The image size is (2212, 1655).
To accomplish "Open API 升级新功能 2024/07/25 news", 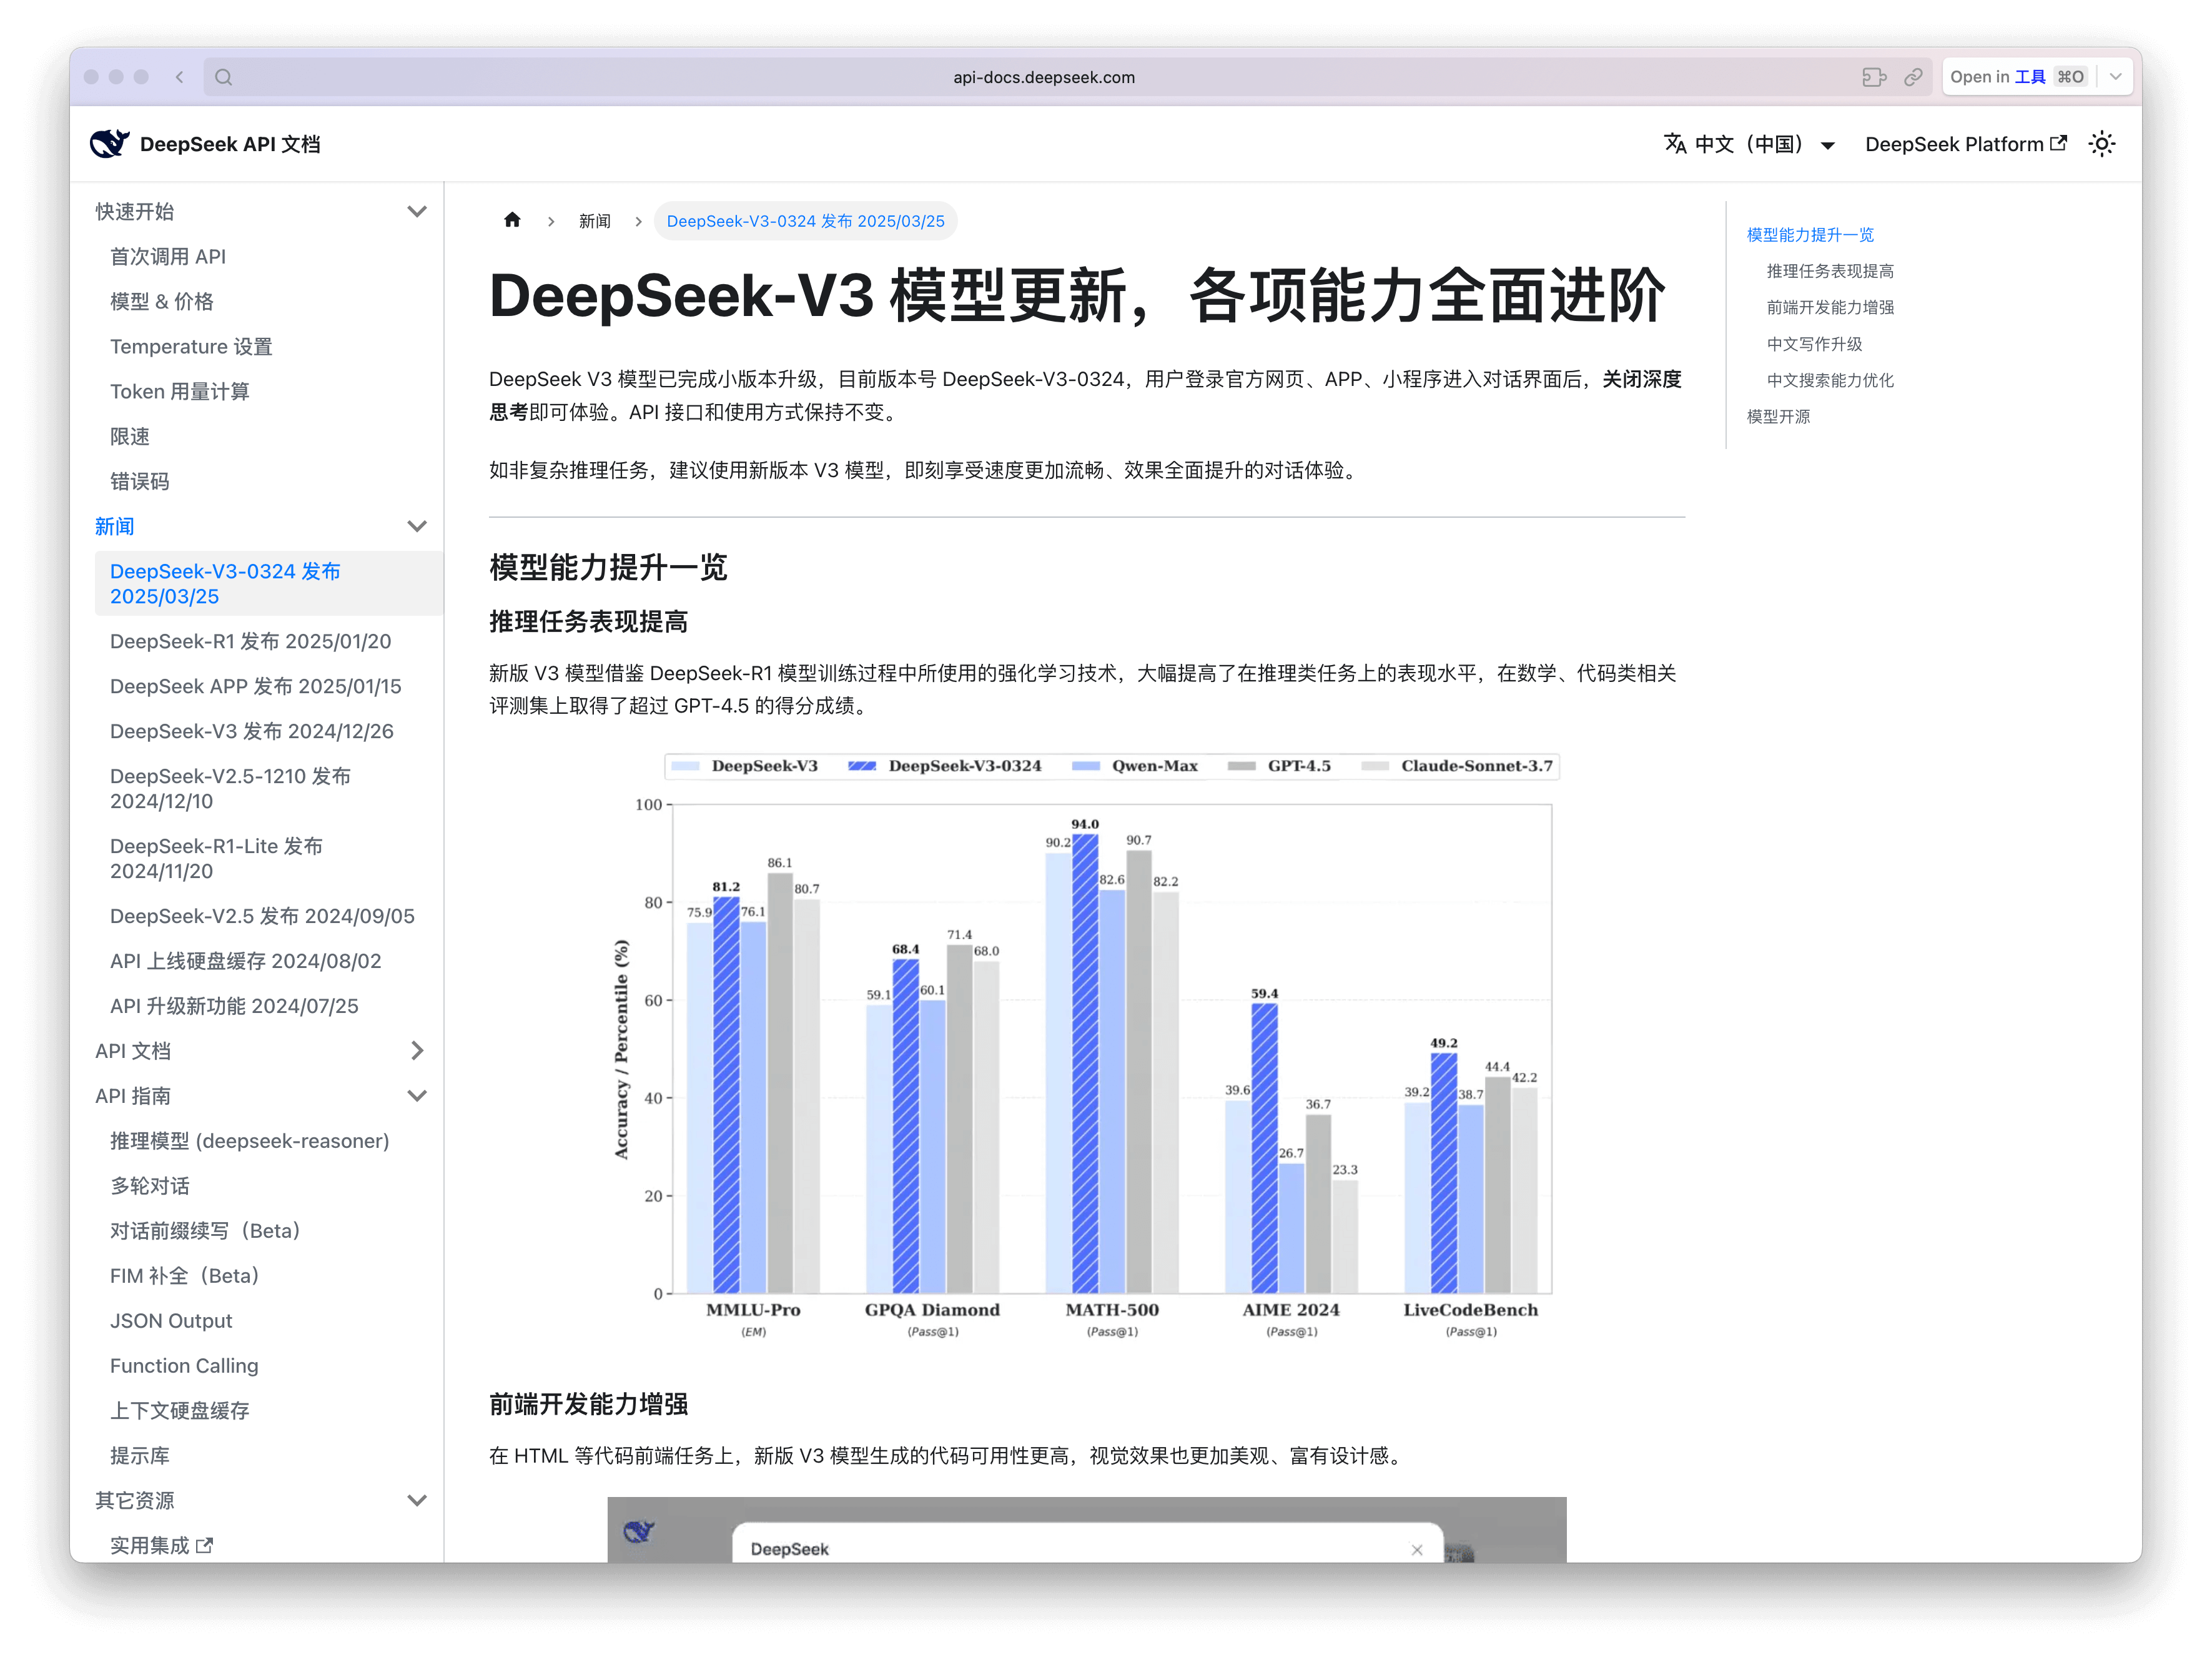I will coord(233,1006).
